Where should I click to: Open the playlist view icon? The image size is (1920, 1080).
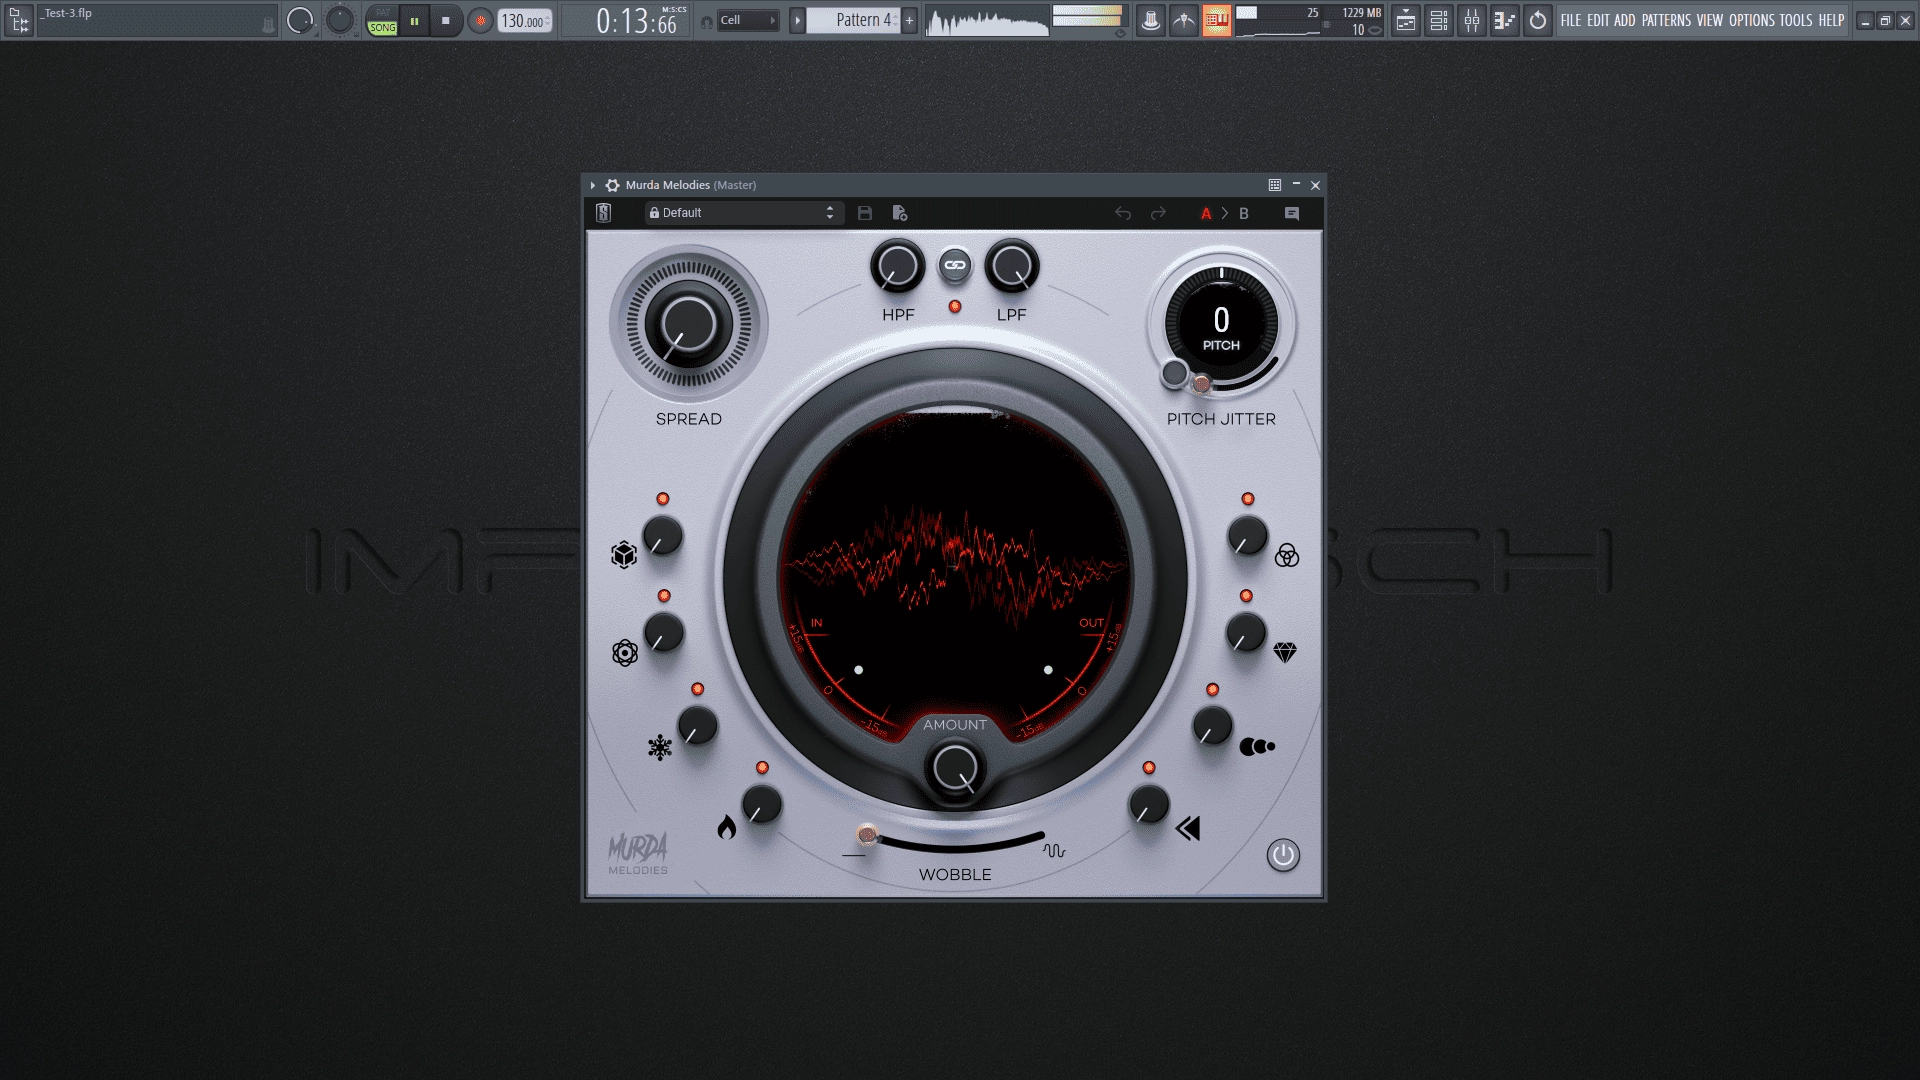1406,20
